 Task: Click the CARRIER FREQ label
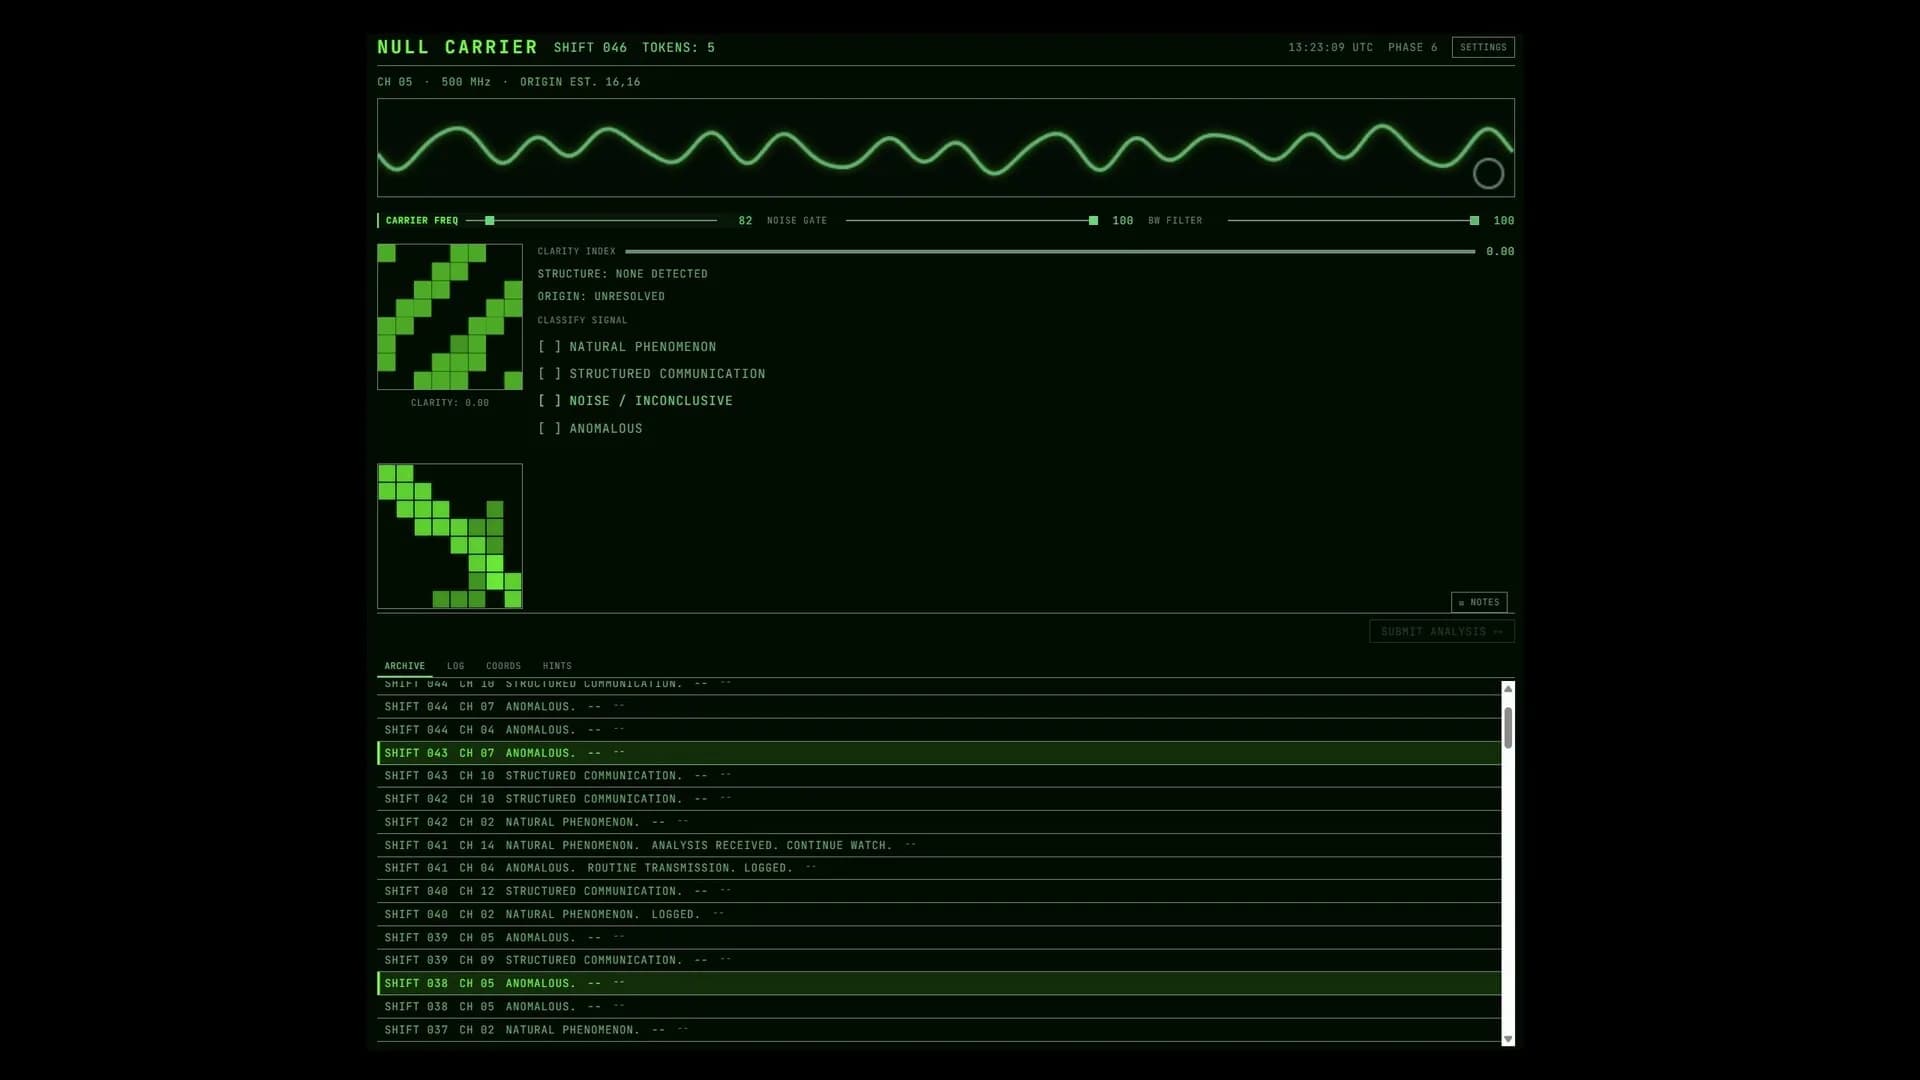422,220
